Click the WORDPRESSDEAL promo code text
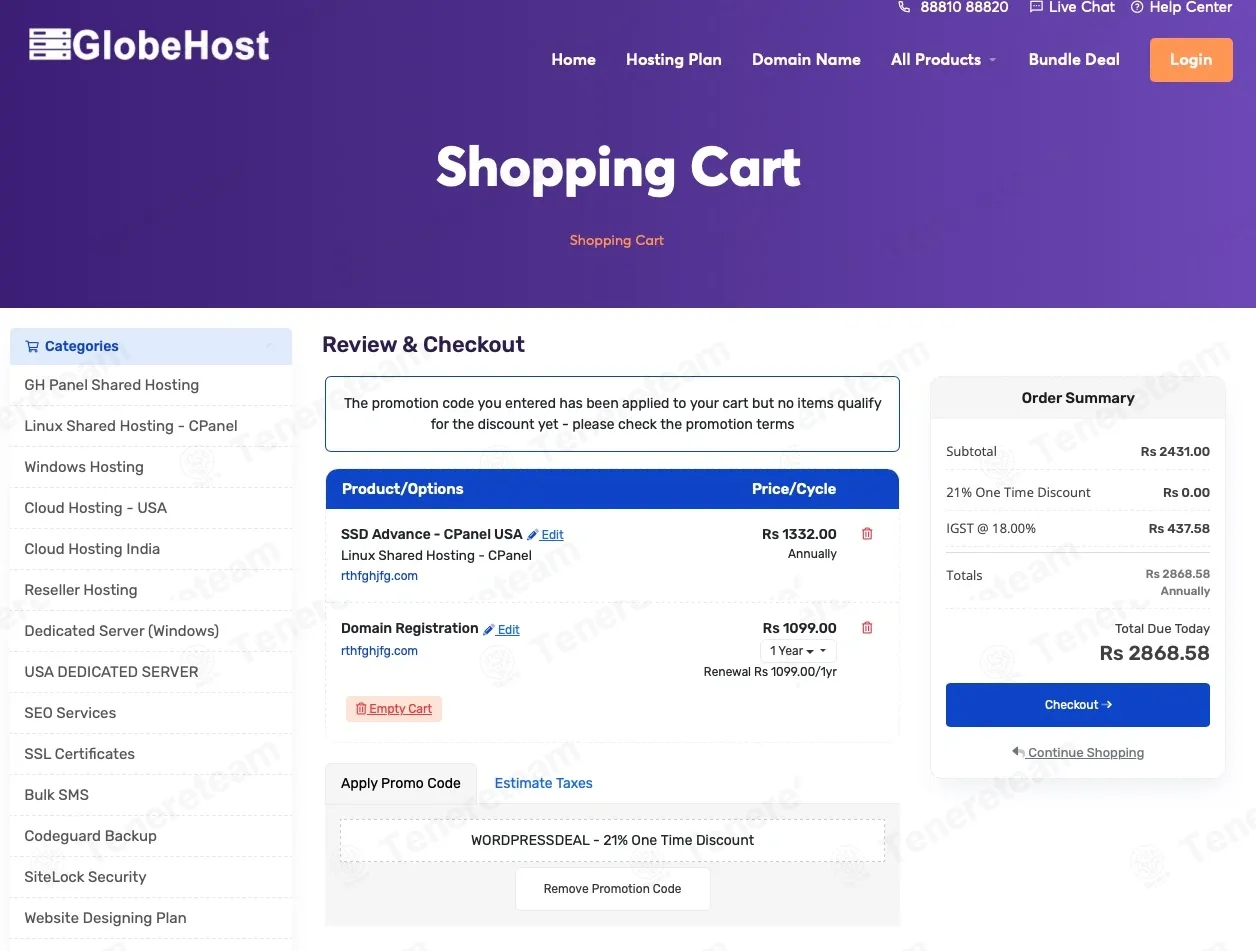 (x=612, y=840)
